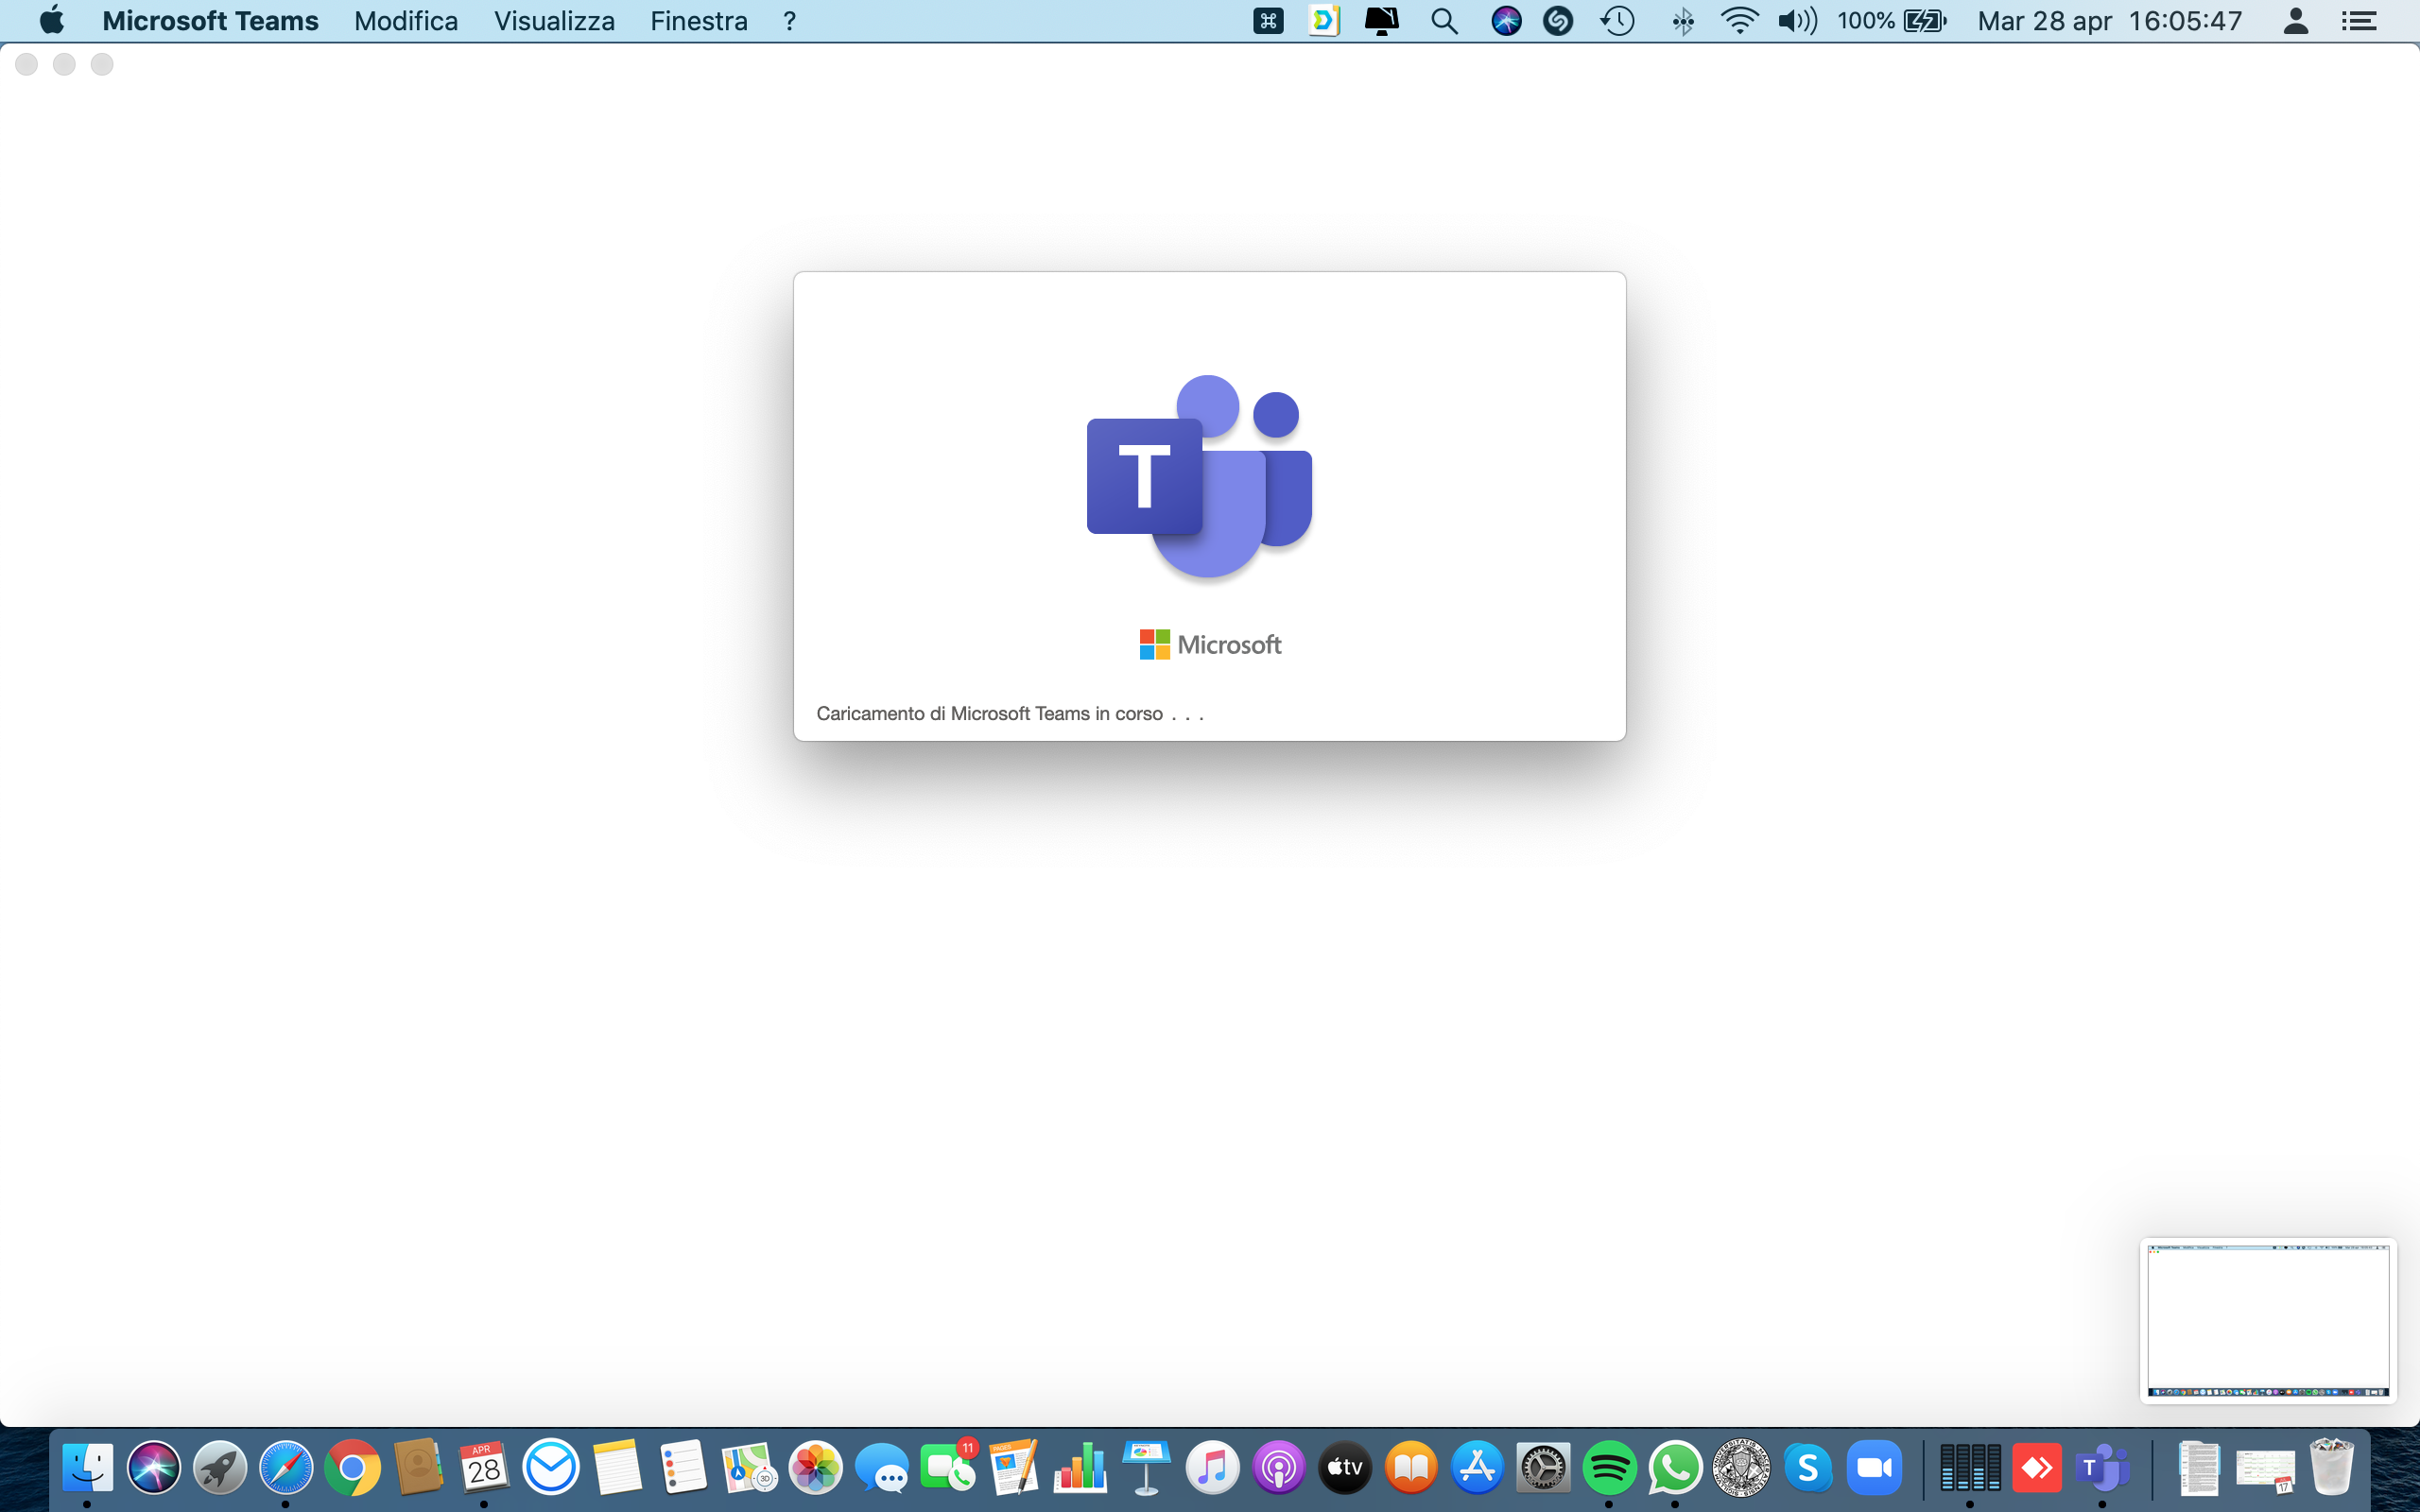Viewport: 2420px width, 1512px height.
Task: Open Safari from the Dock
Action: (286, 1467)
